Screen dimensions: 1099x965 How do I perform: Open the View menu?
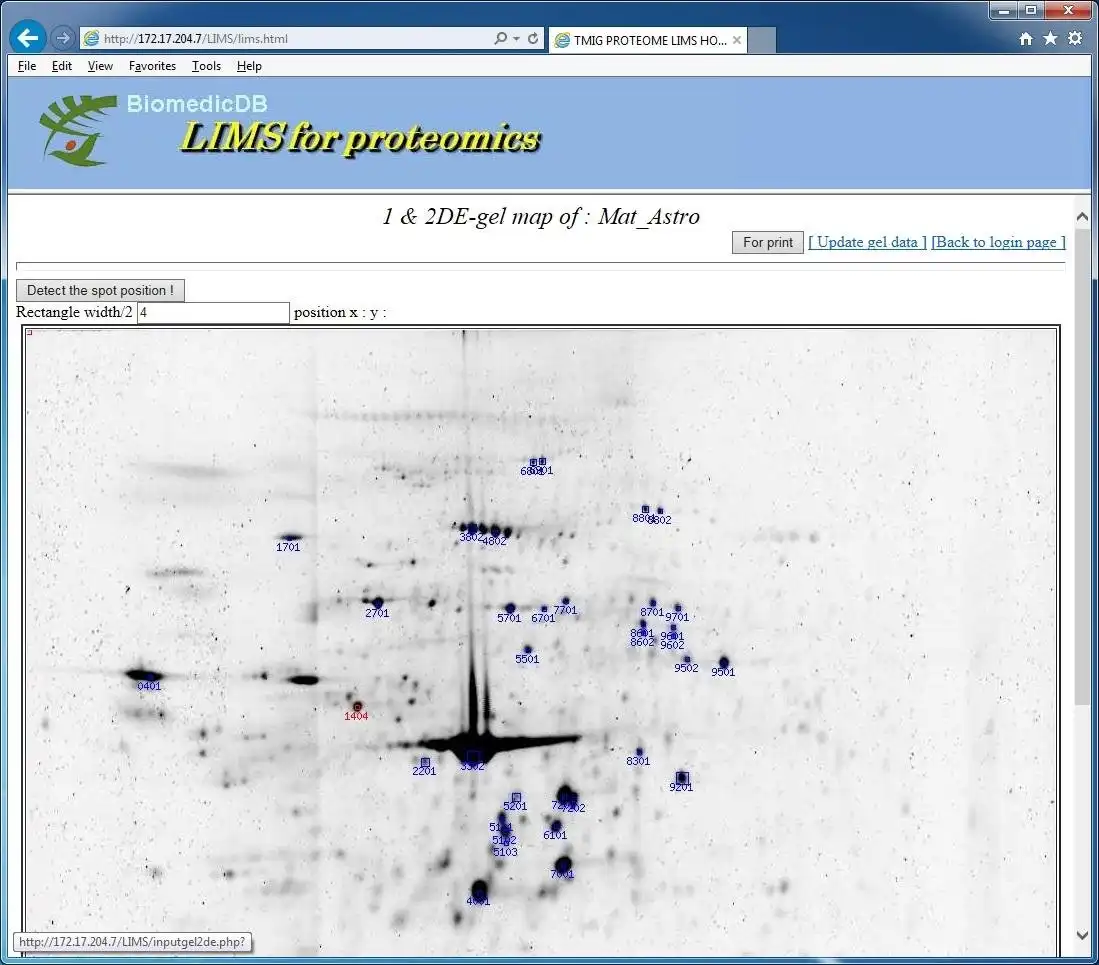(100, 66)
